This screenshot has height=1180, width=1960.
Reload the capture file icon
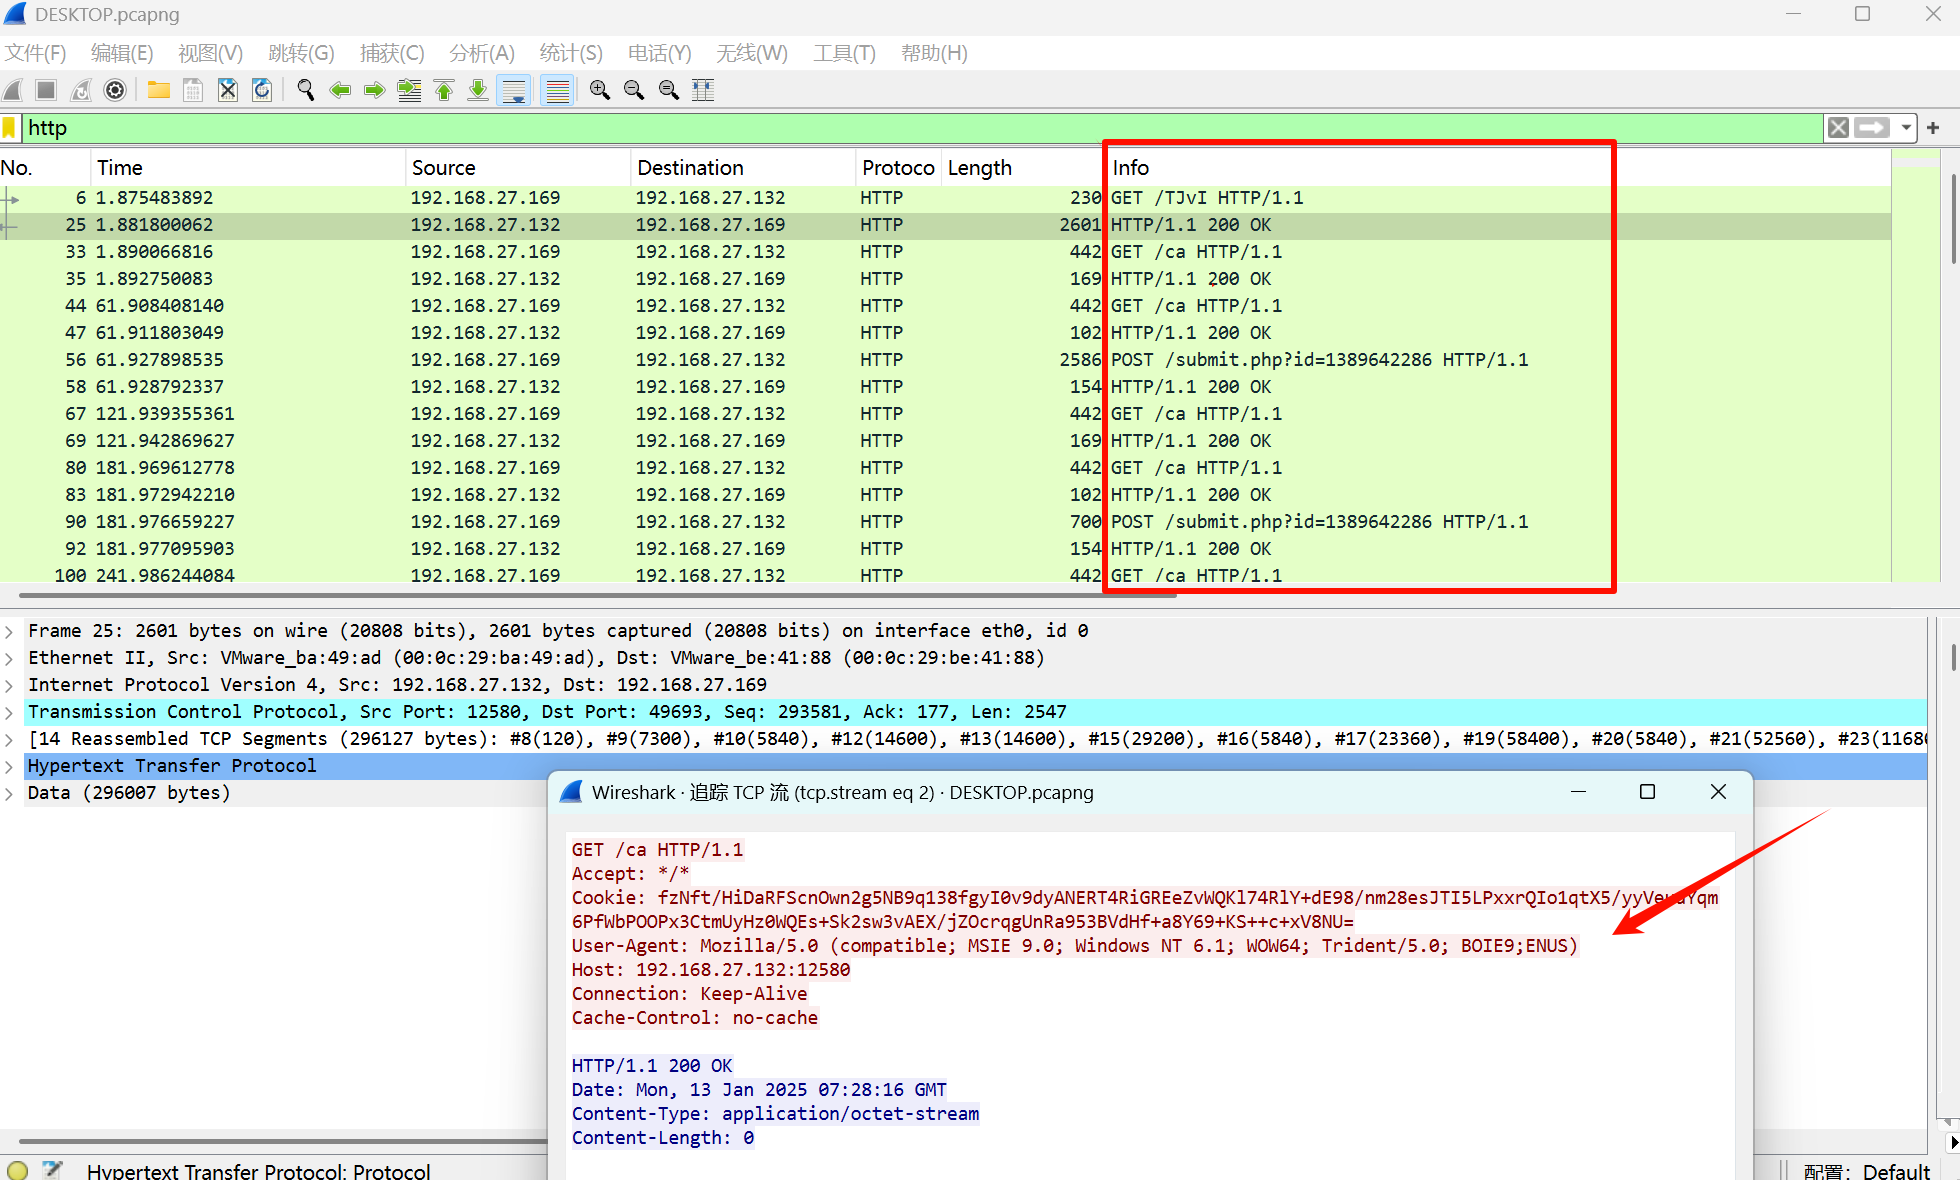point(262,90)
